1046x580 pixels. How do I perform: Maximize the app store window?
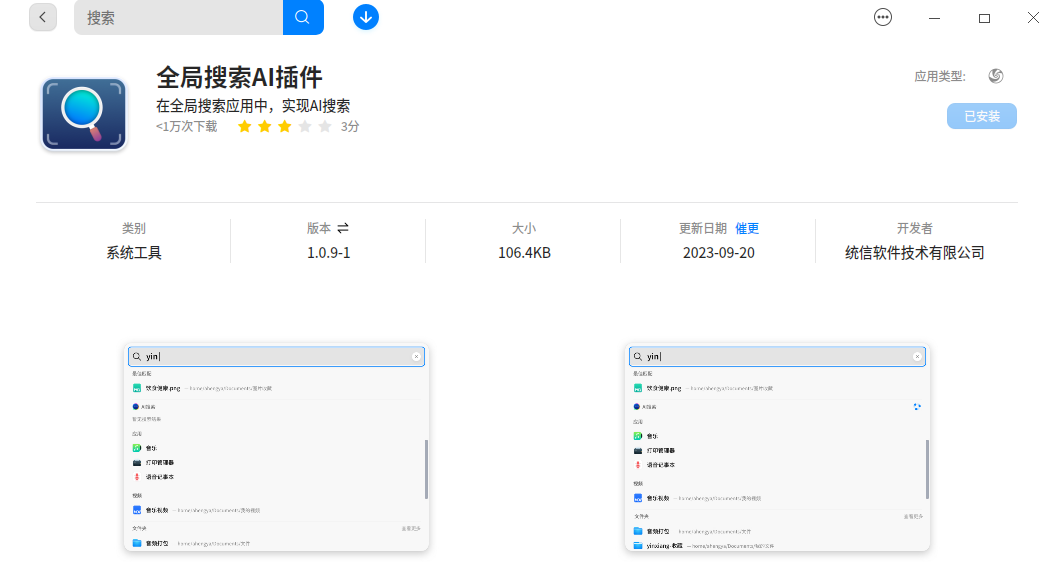984,18
